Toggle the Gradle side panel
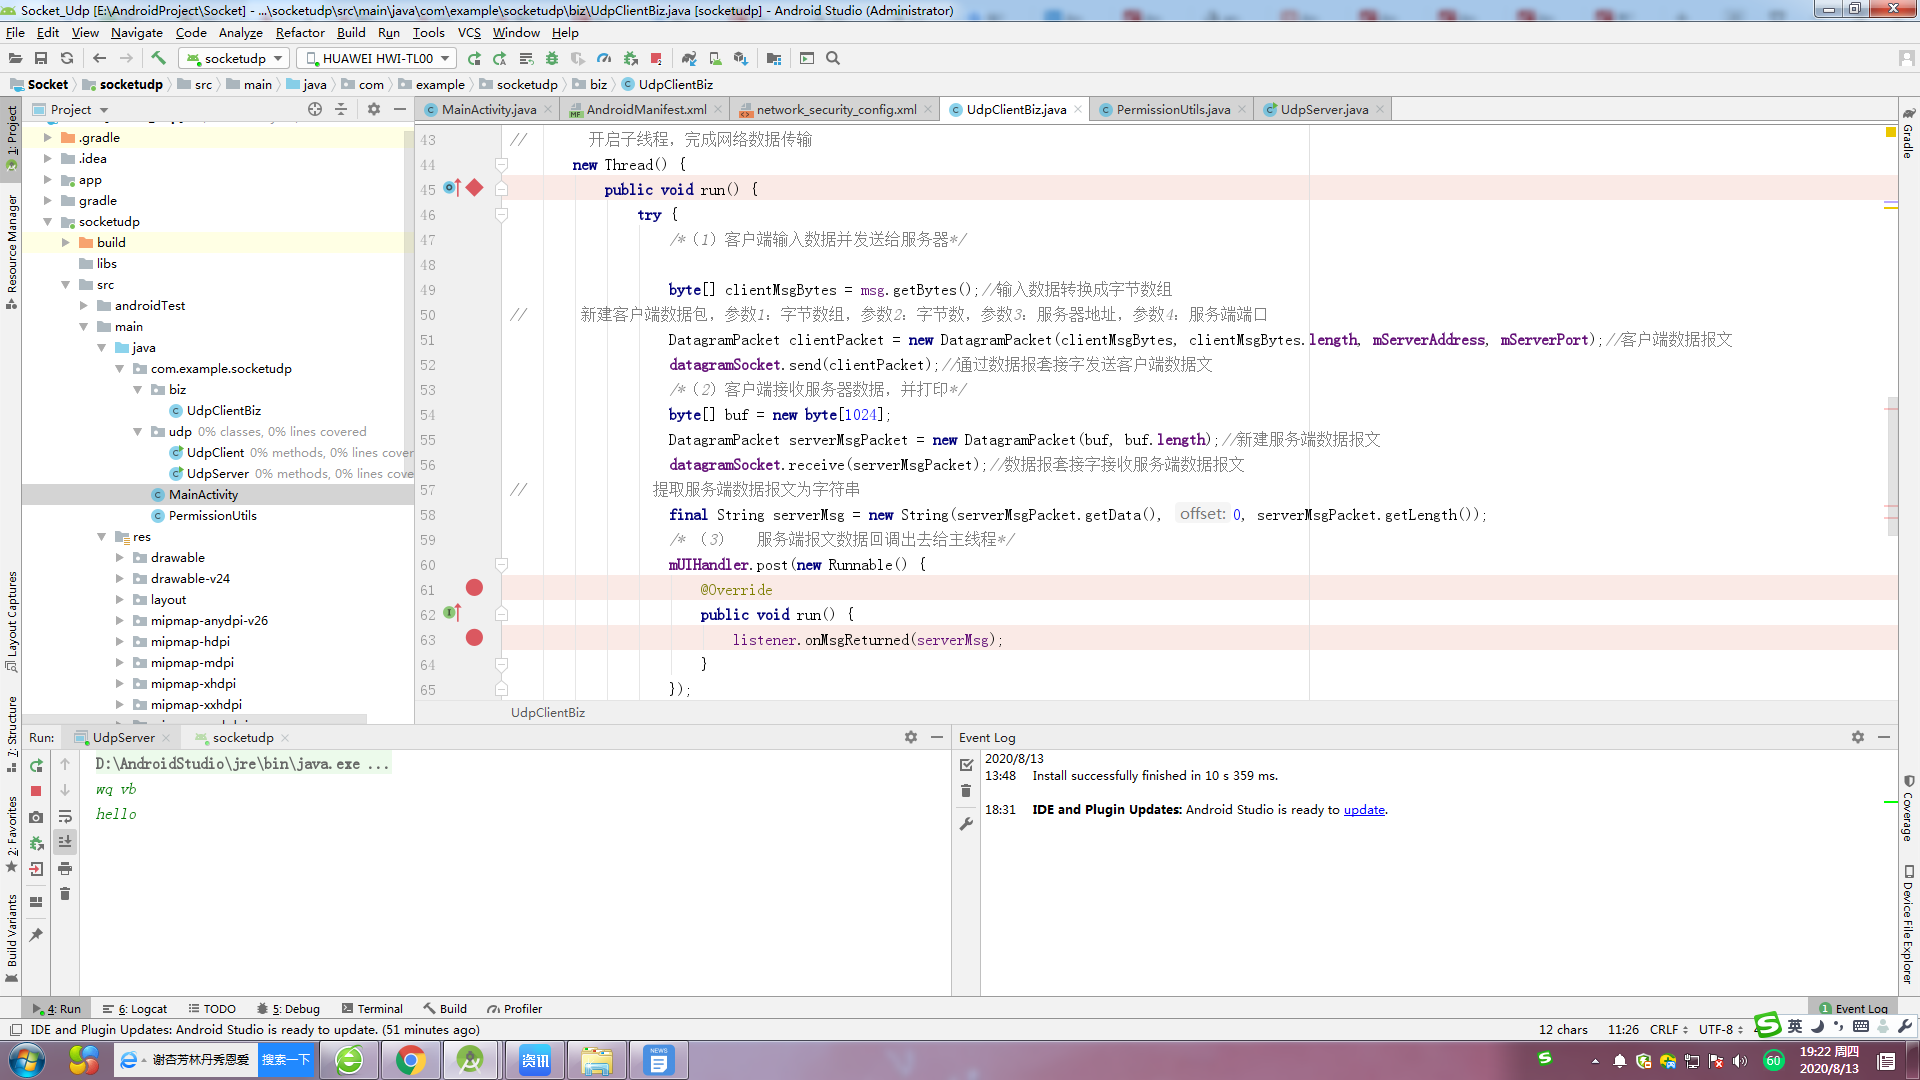The height and width of the screenshot is (1080, 1920). tap(1908, 132)
